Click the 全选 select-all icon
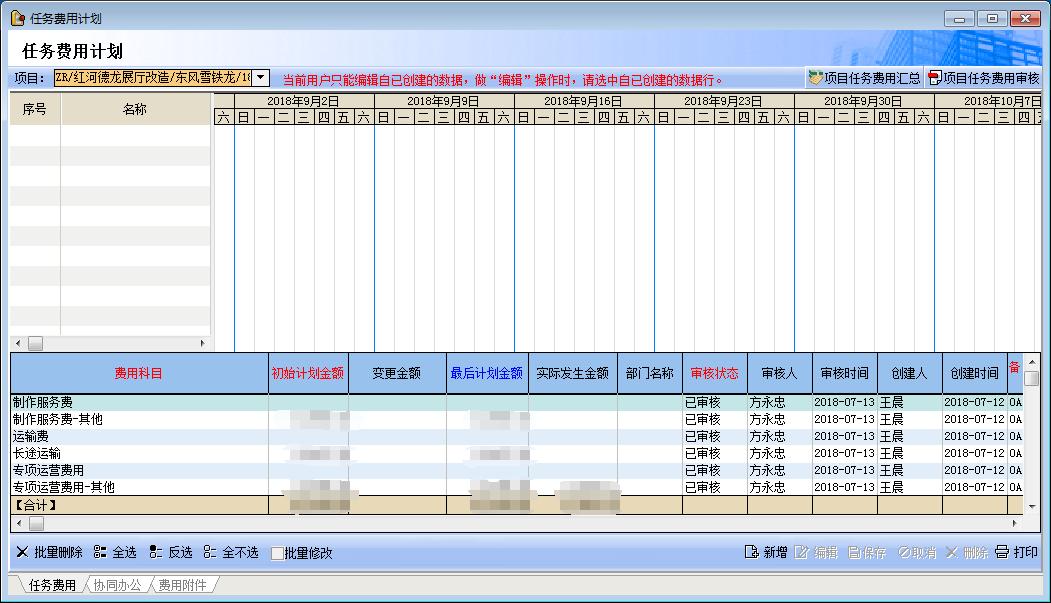 pyautogui.click(x=100, y=552)
